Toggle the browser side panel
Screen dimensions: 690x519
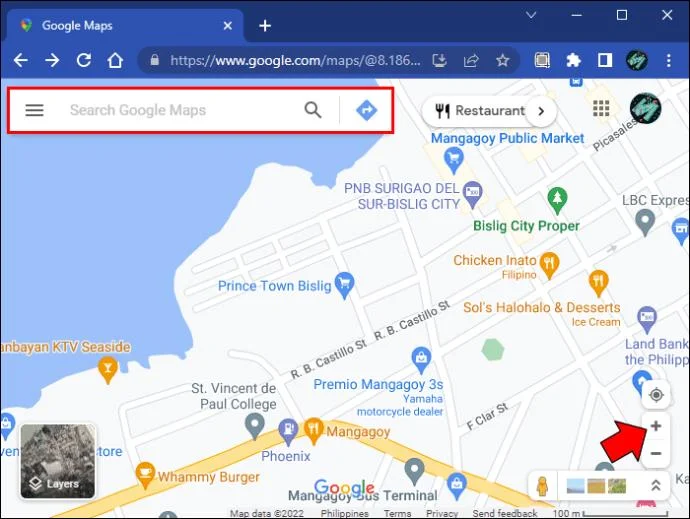tap(605, 60)
